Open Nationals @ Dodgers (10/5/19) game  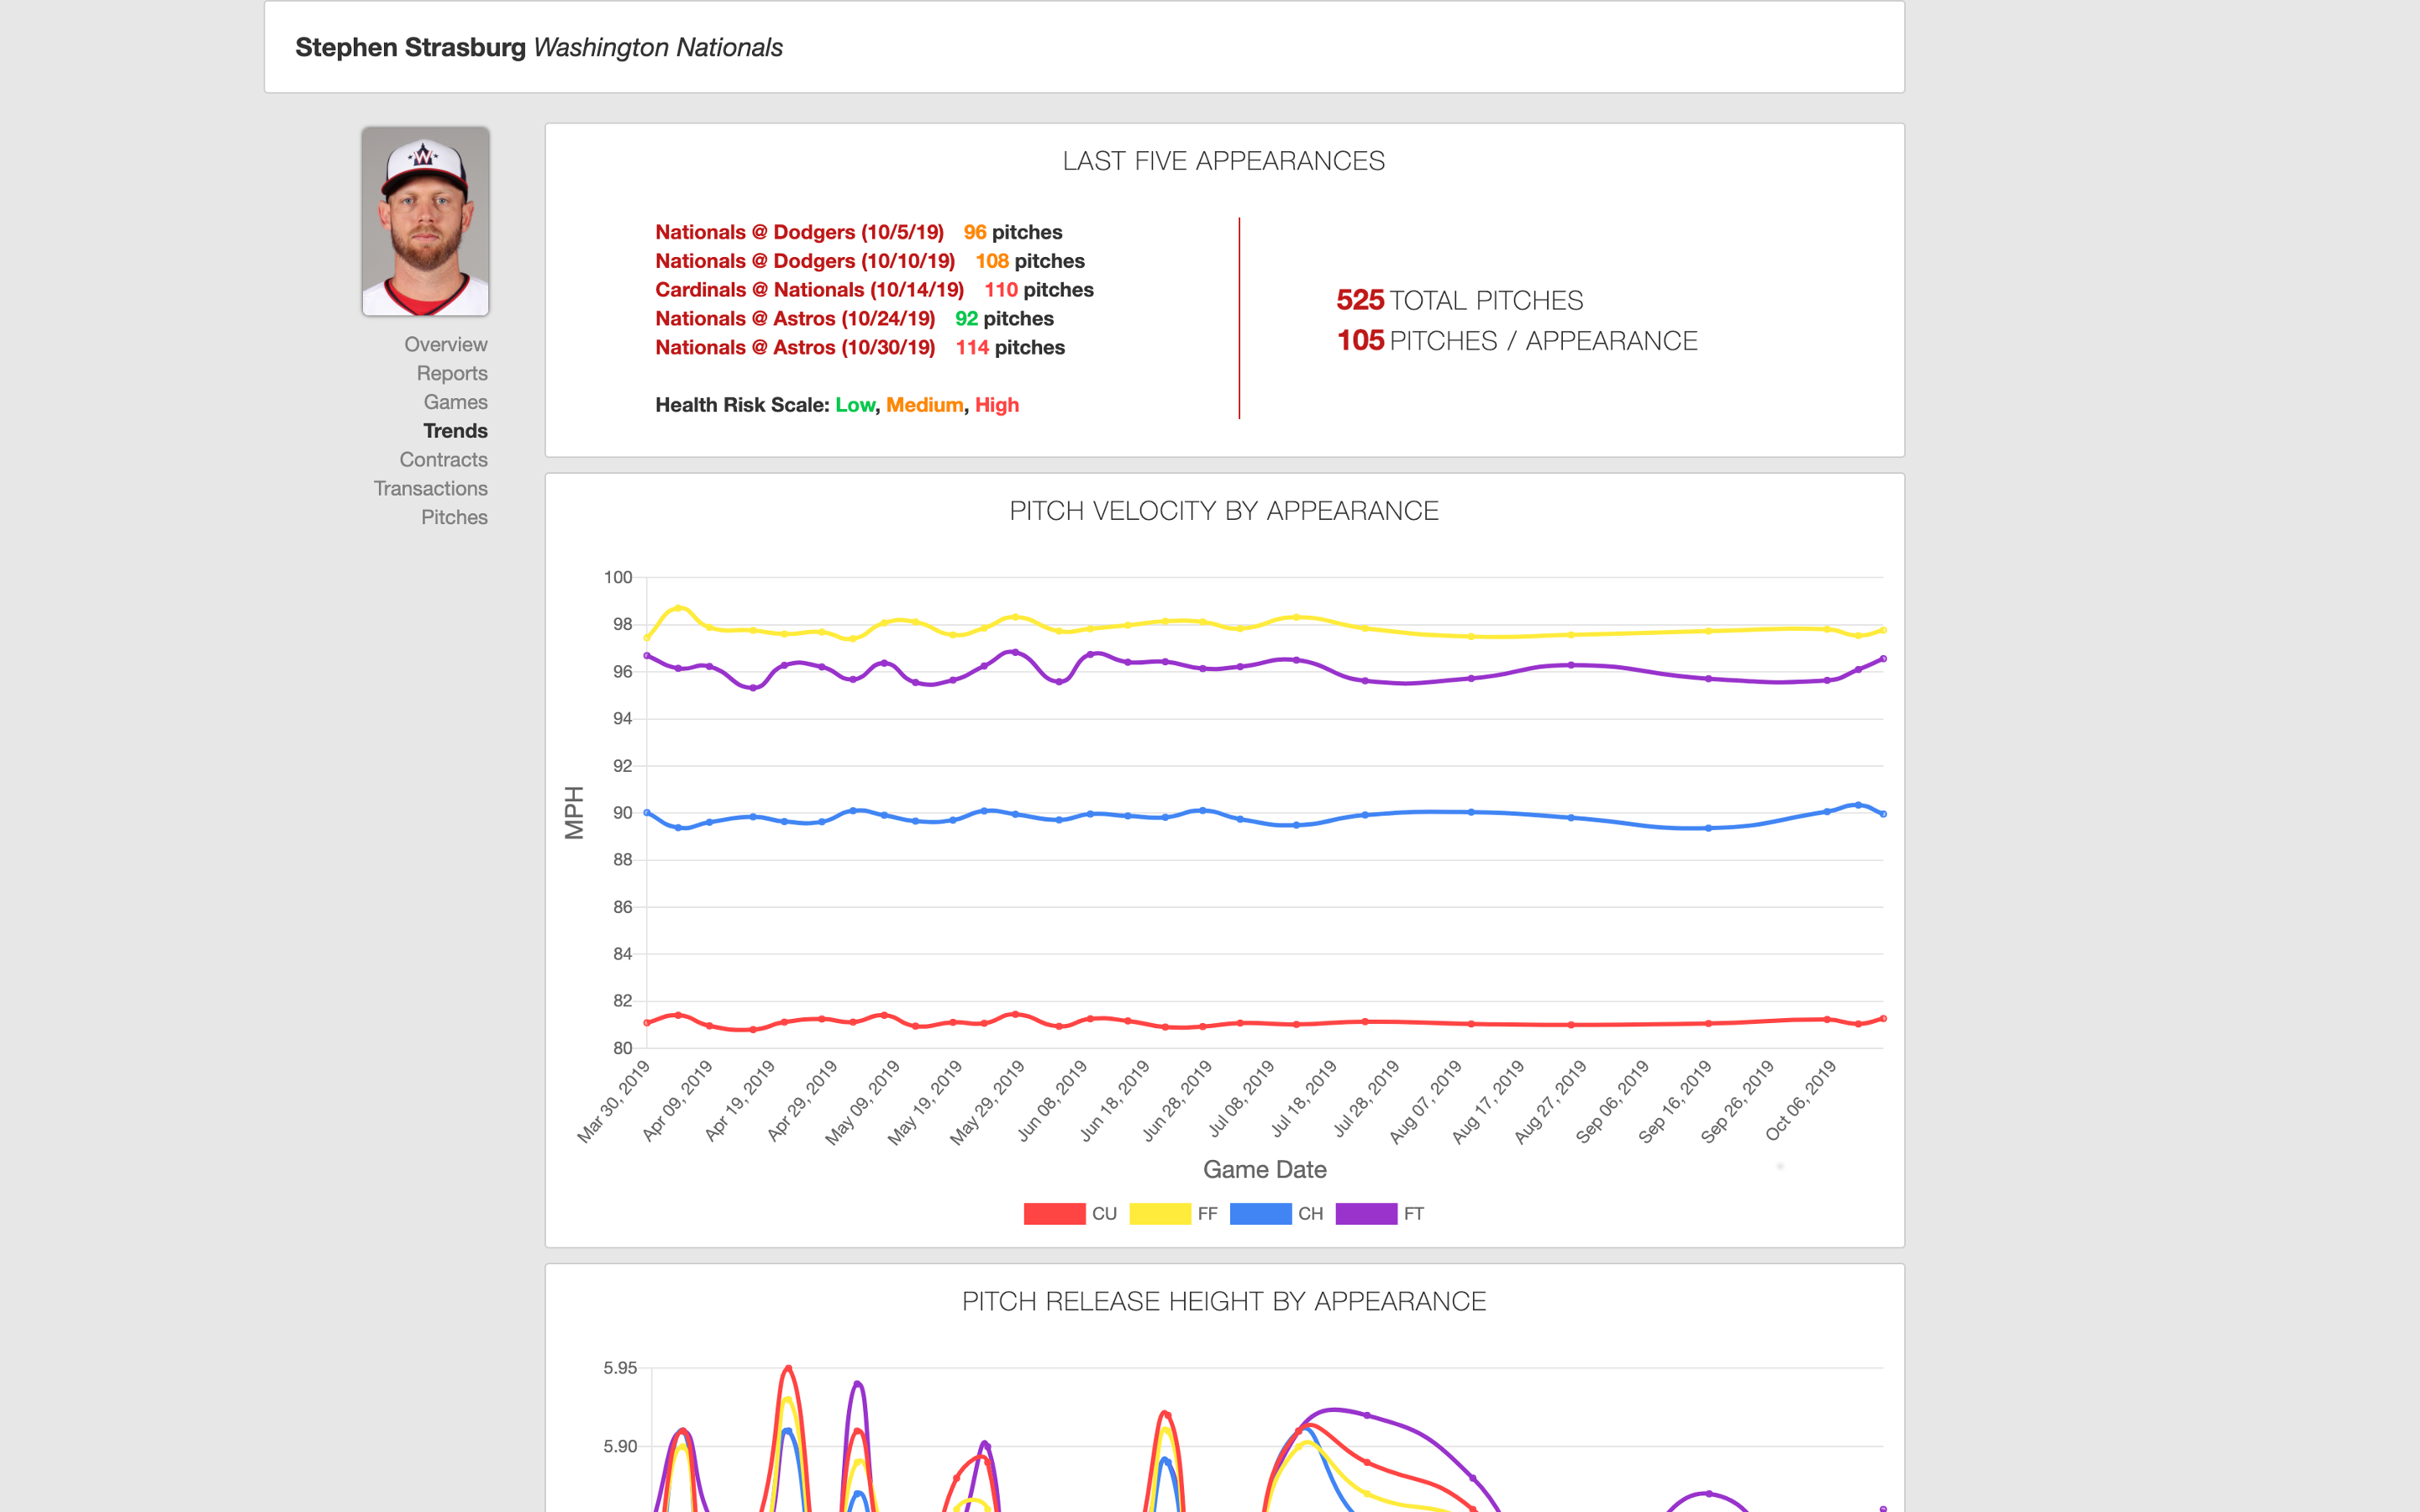coord(799,232)
